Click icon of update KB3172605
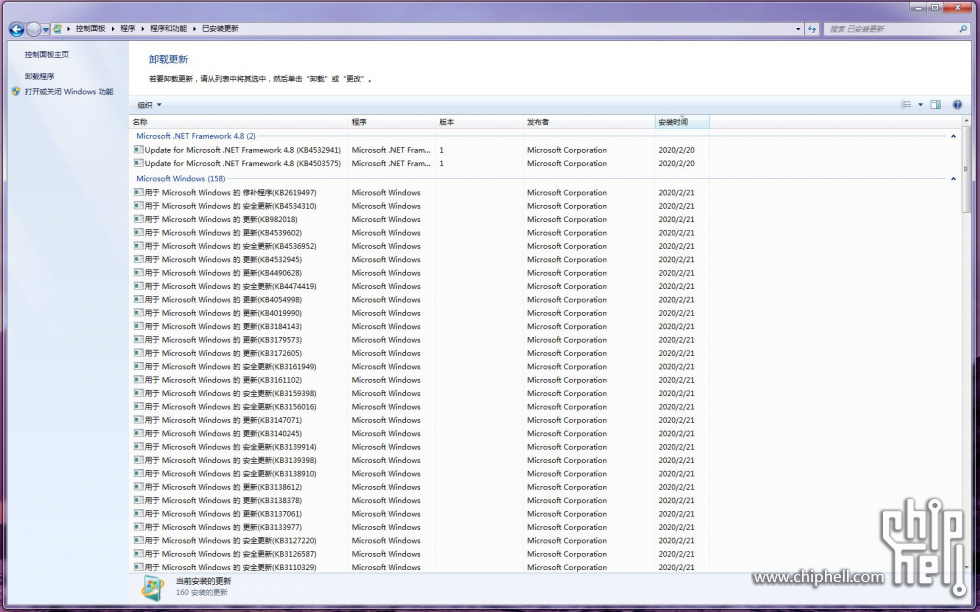 138,353
